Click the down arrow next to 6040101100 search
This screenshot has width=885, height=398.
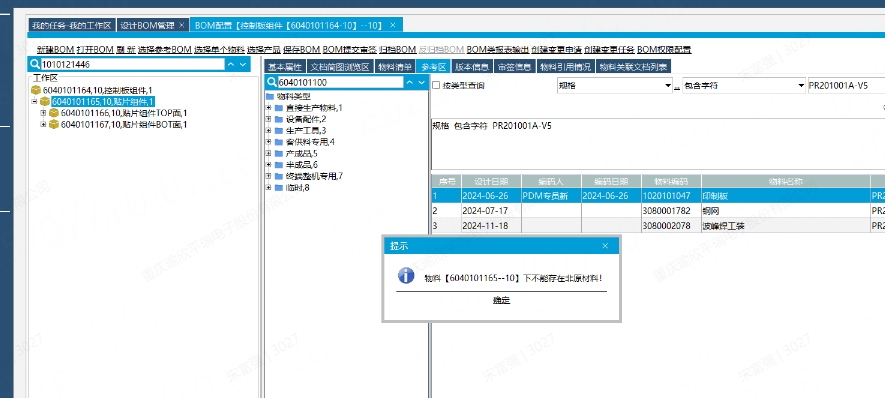[x=422, y=82]
